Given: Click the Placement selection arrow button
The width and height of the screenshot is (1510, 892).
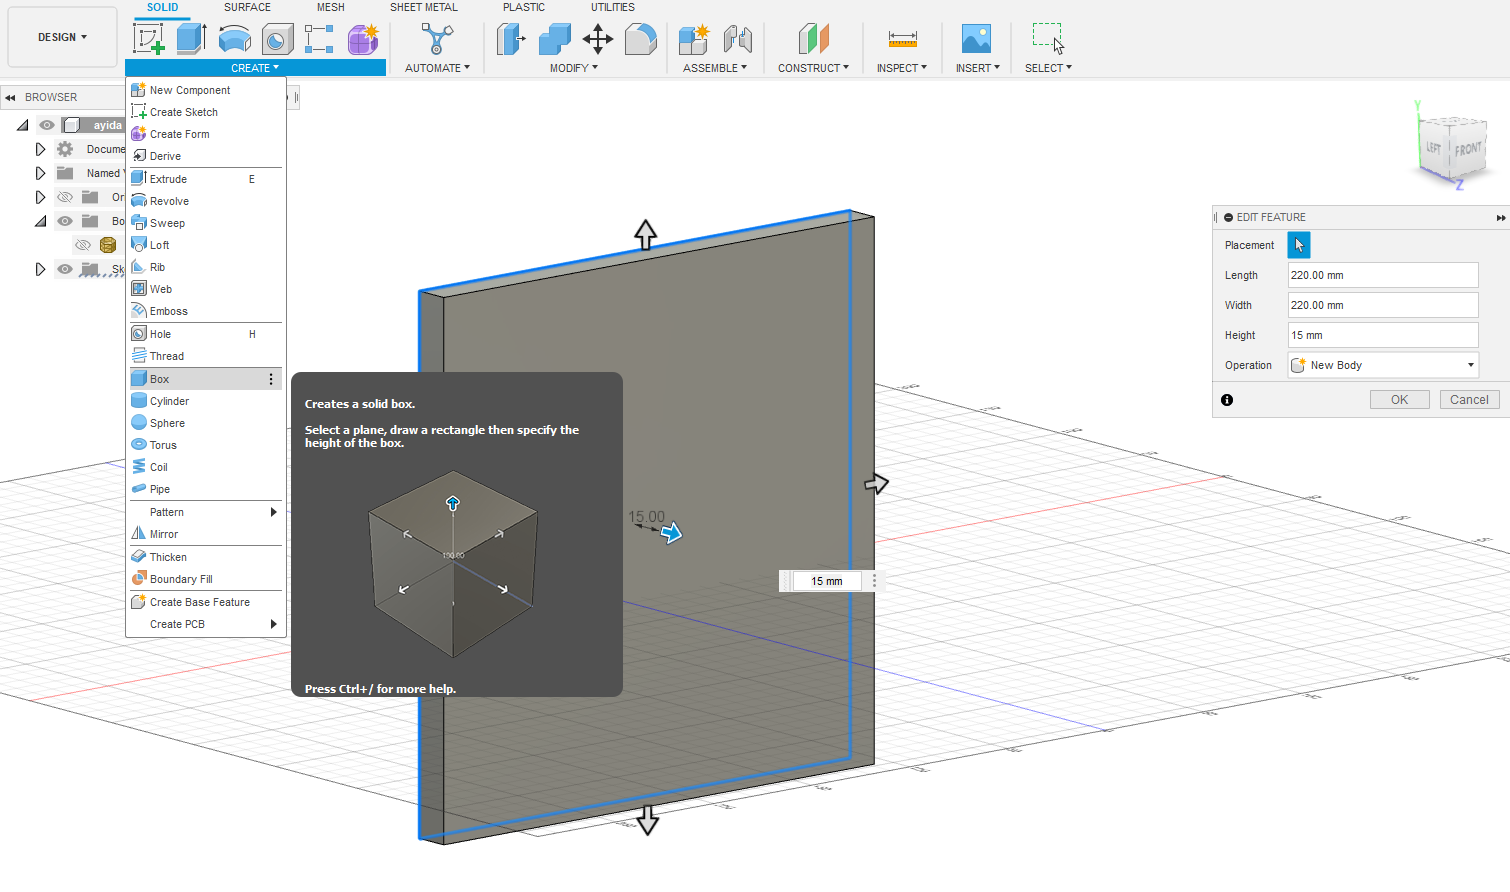Looking at the screenshot, I should (x=1298, y=245).
